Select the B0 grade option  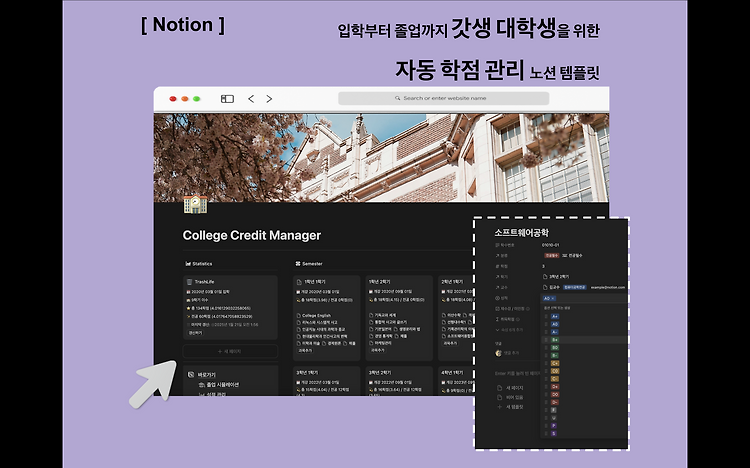(x=555, y=347)
